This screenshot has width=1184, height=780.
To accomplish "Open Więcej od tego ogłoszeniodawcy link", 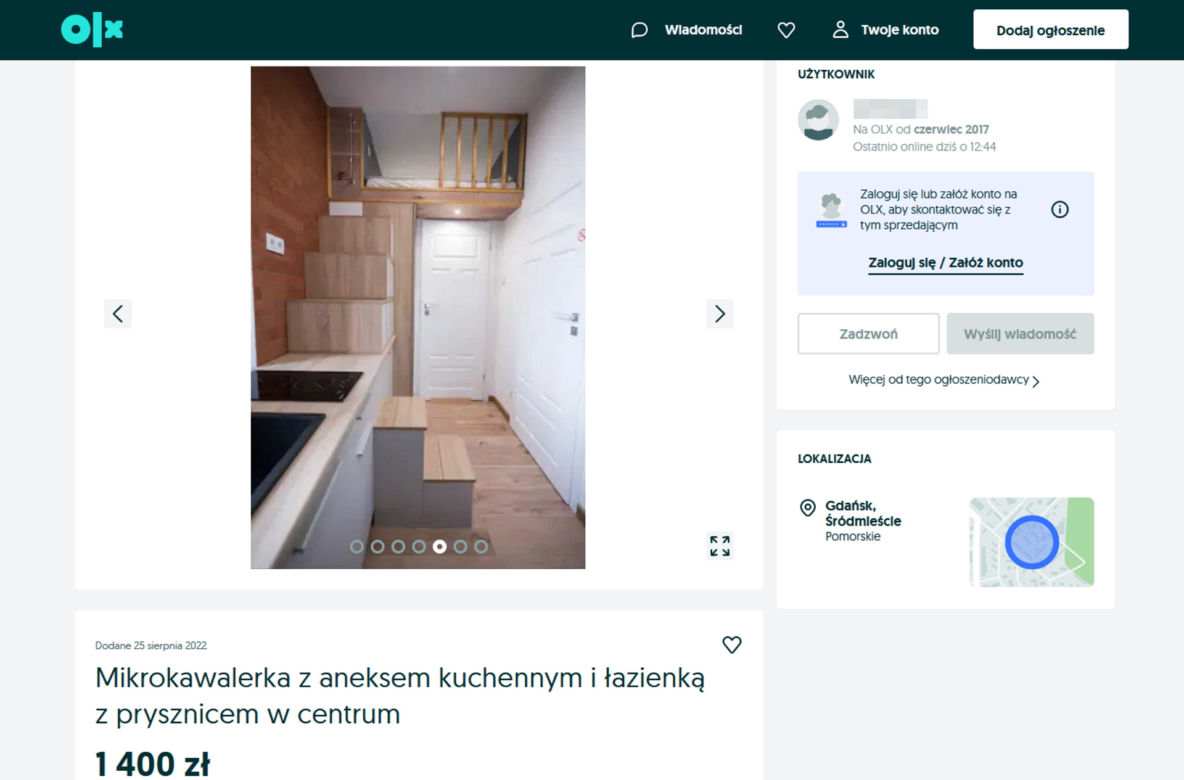I will [939, 380].
